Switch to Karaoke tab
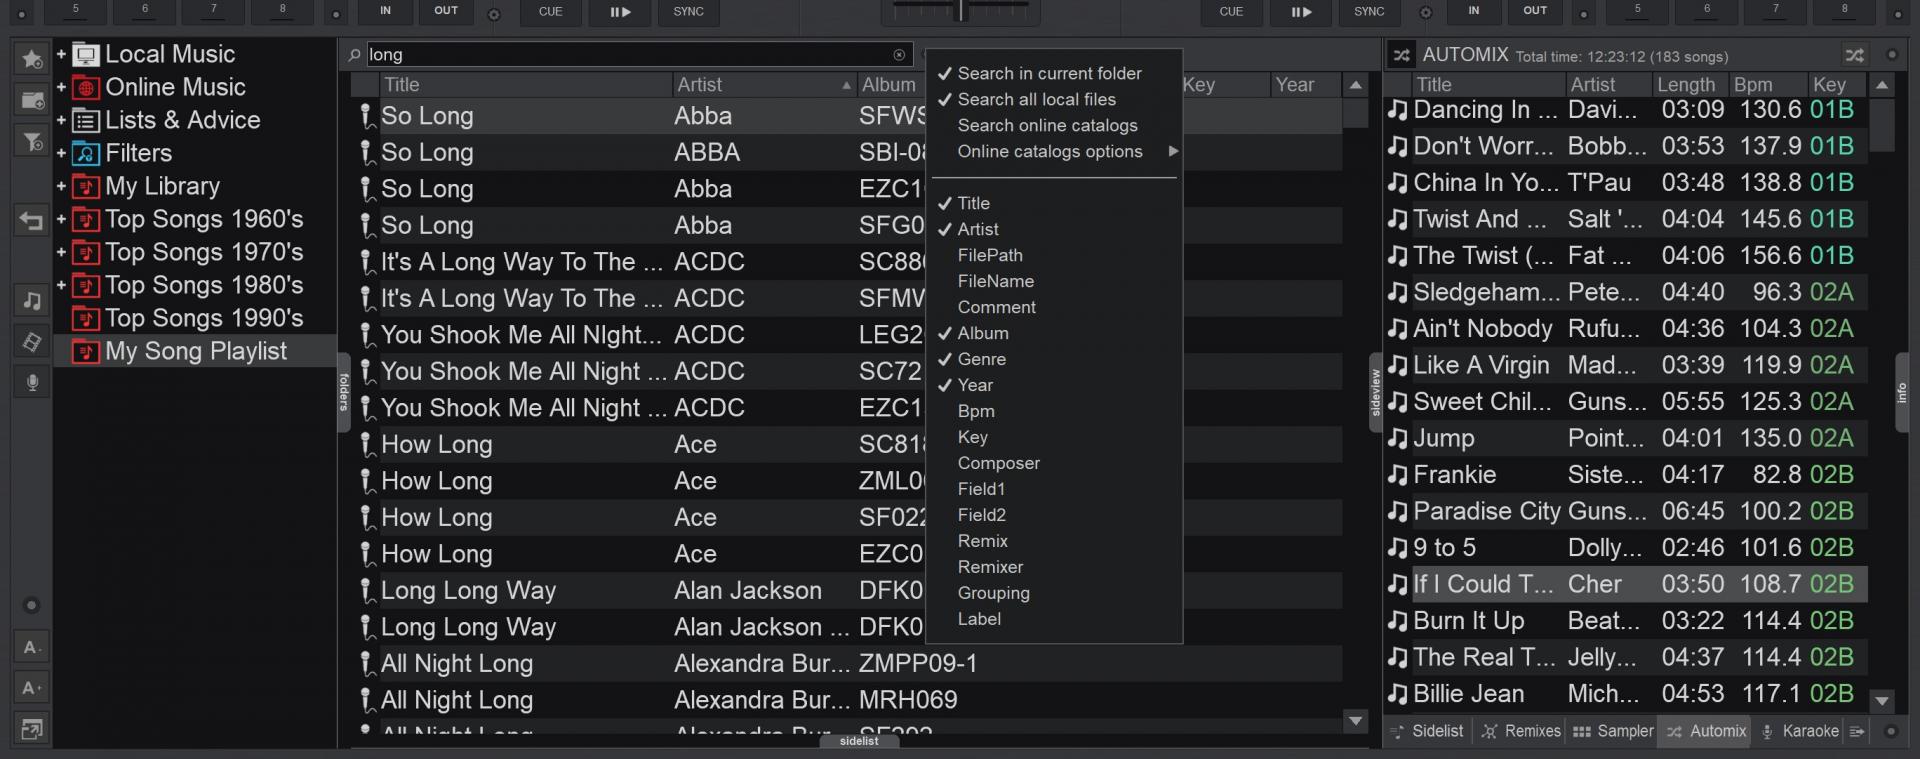The height and width of the screenshot is (759, 1920). [1799, 731]
